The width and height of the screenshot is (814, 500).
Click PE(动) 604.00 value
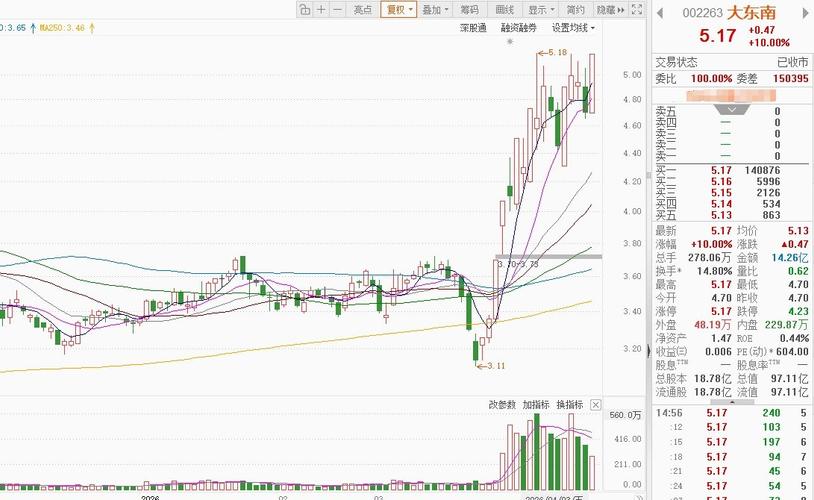[792, 352]
